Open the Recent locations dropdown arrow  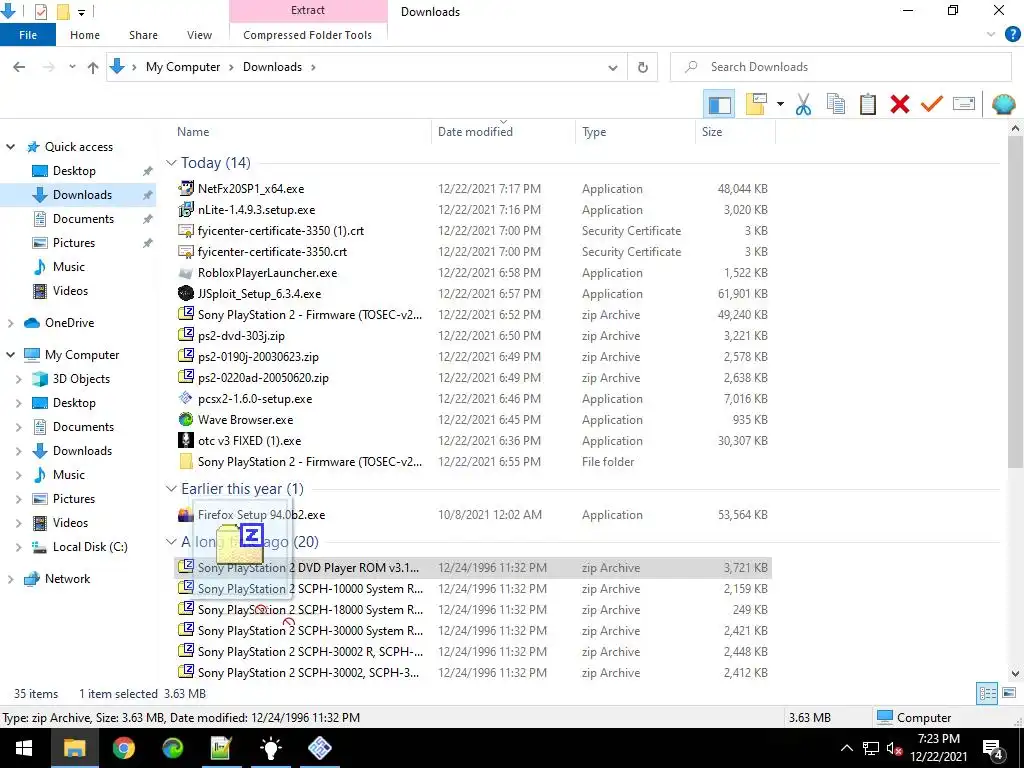72,67
